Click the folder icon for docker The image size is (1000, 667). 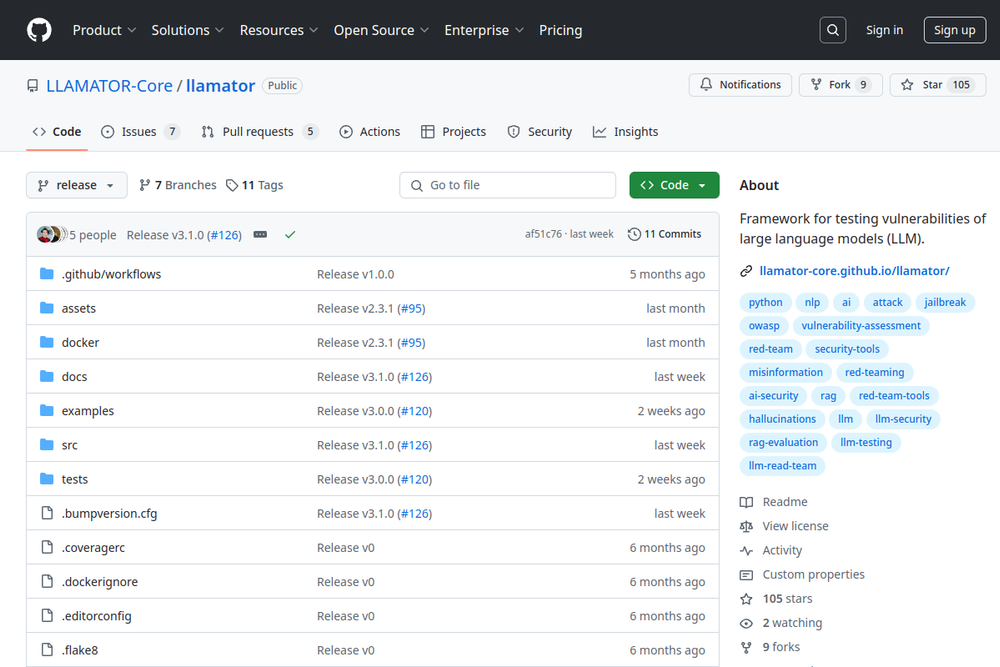(x=47, y=342)
